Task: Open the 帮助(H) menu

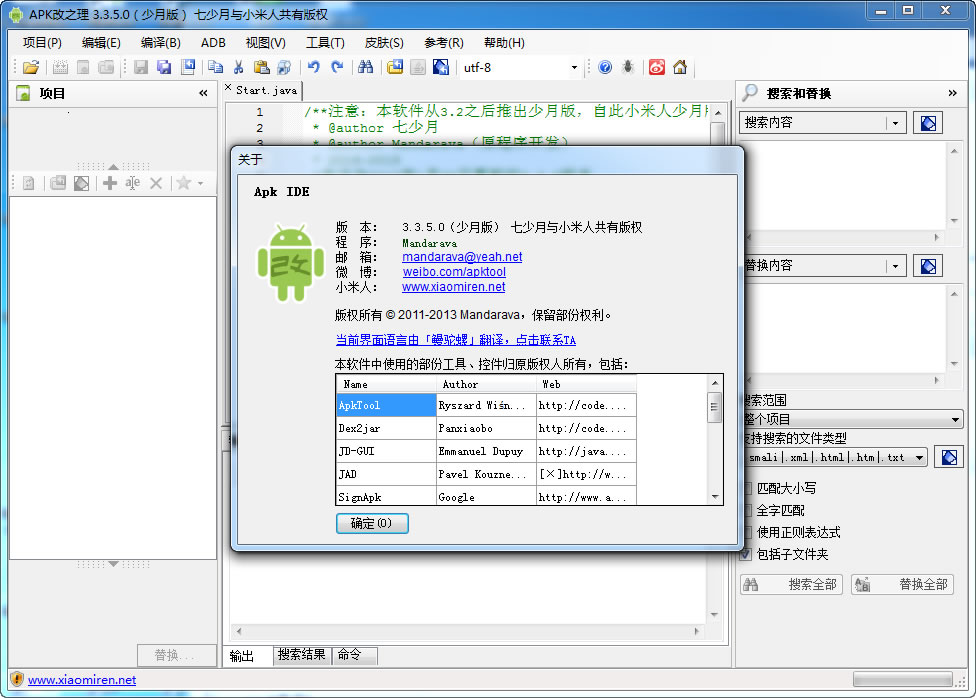Action: click(x=504, y=42)
